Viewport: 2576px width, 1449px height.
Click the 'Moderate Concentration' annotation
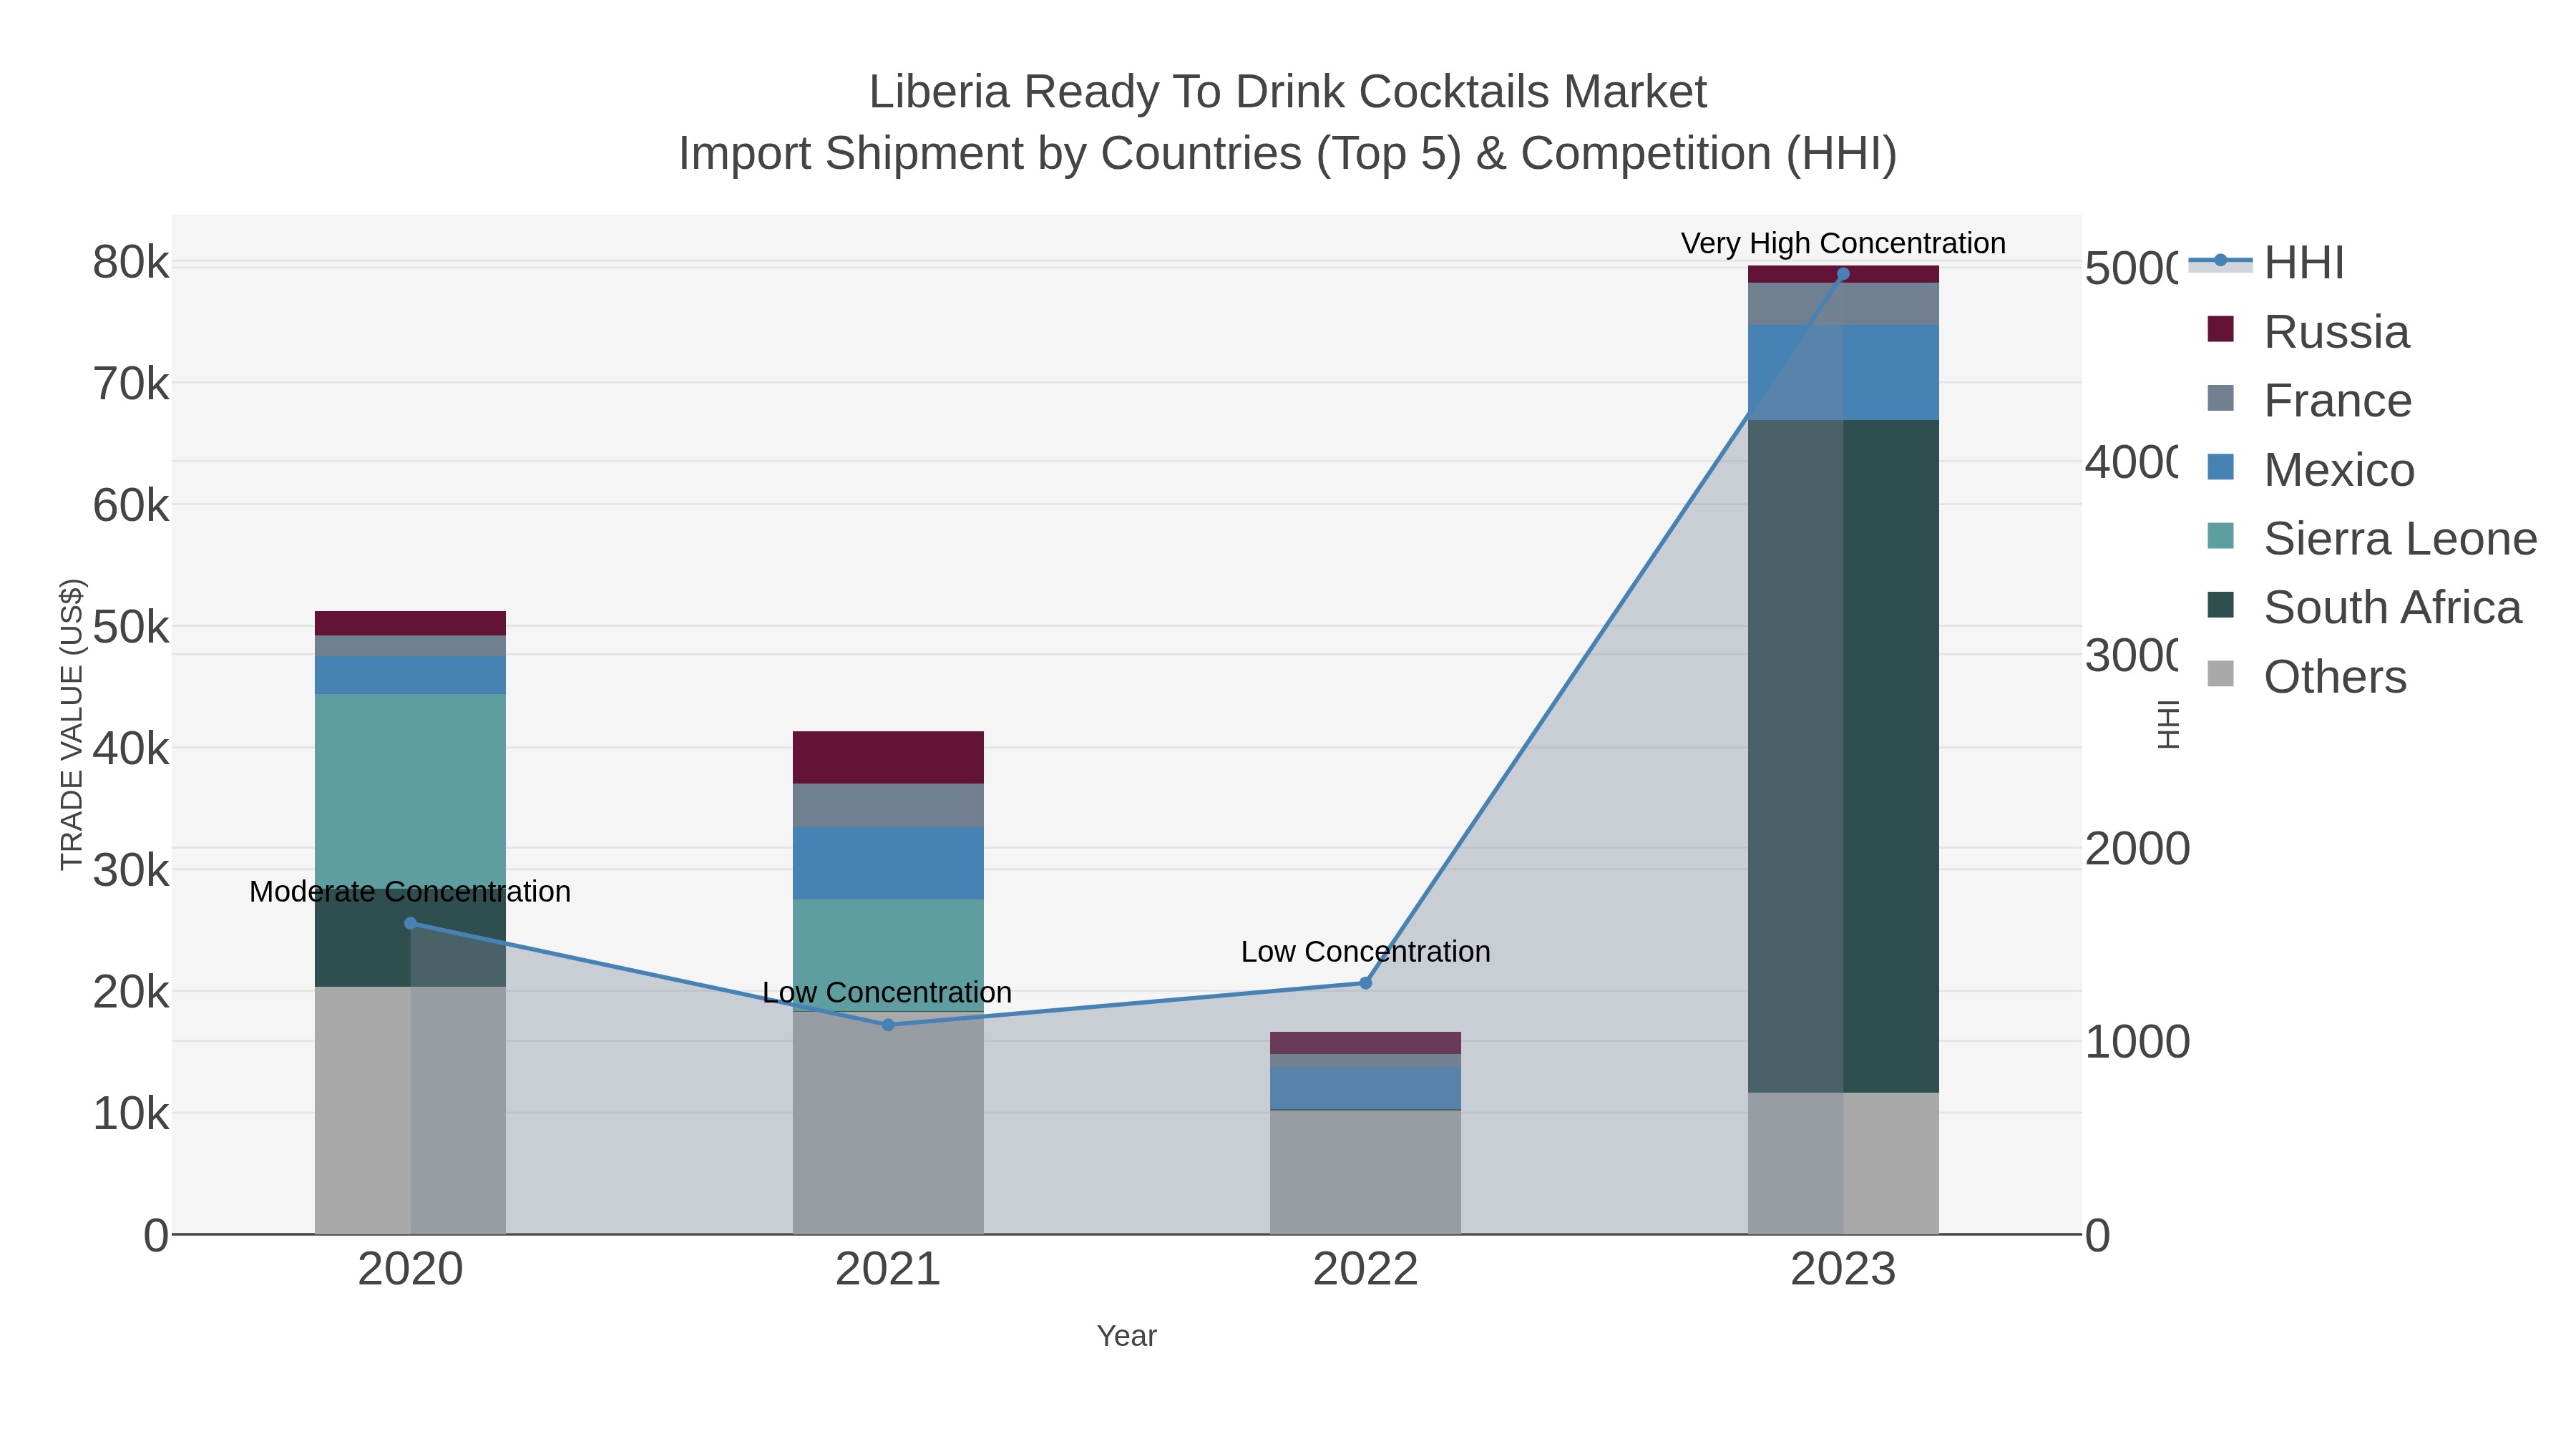(410, 891)
